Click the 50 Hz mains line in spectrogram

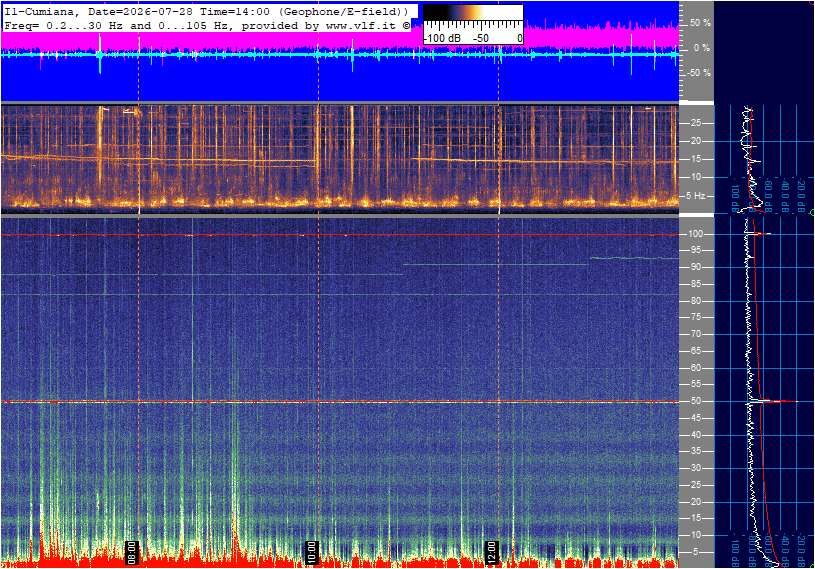(339, 402)
